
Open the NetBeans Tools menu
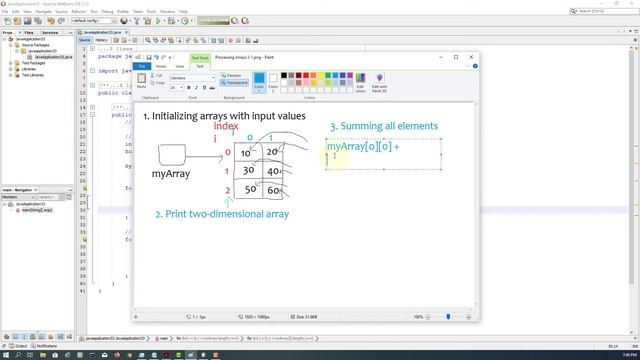[x=151, y=11]
